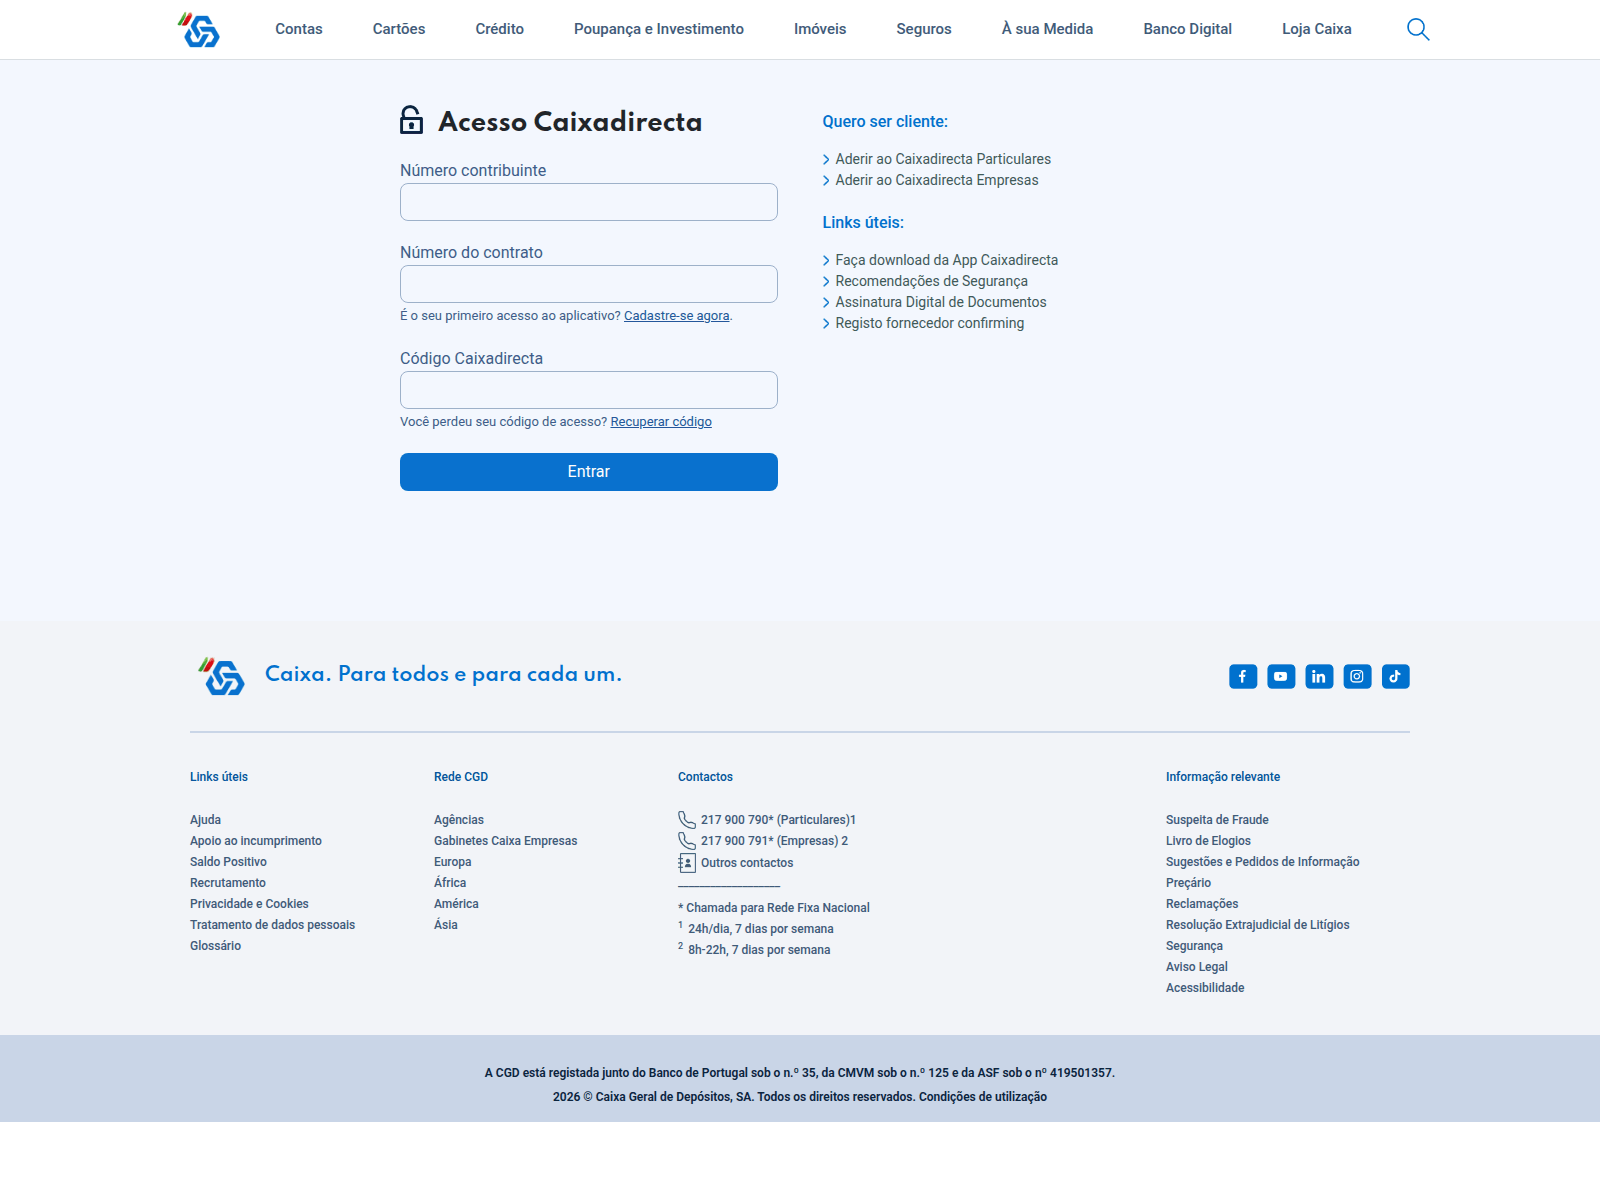Click the 217 900 790 Particulares phone number
This screenshot has width=1600, height=1200.
click(778, 820)
